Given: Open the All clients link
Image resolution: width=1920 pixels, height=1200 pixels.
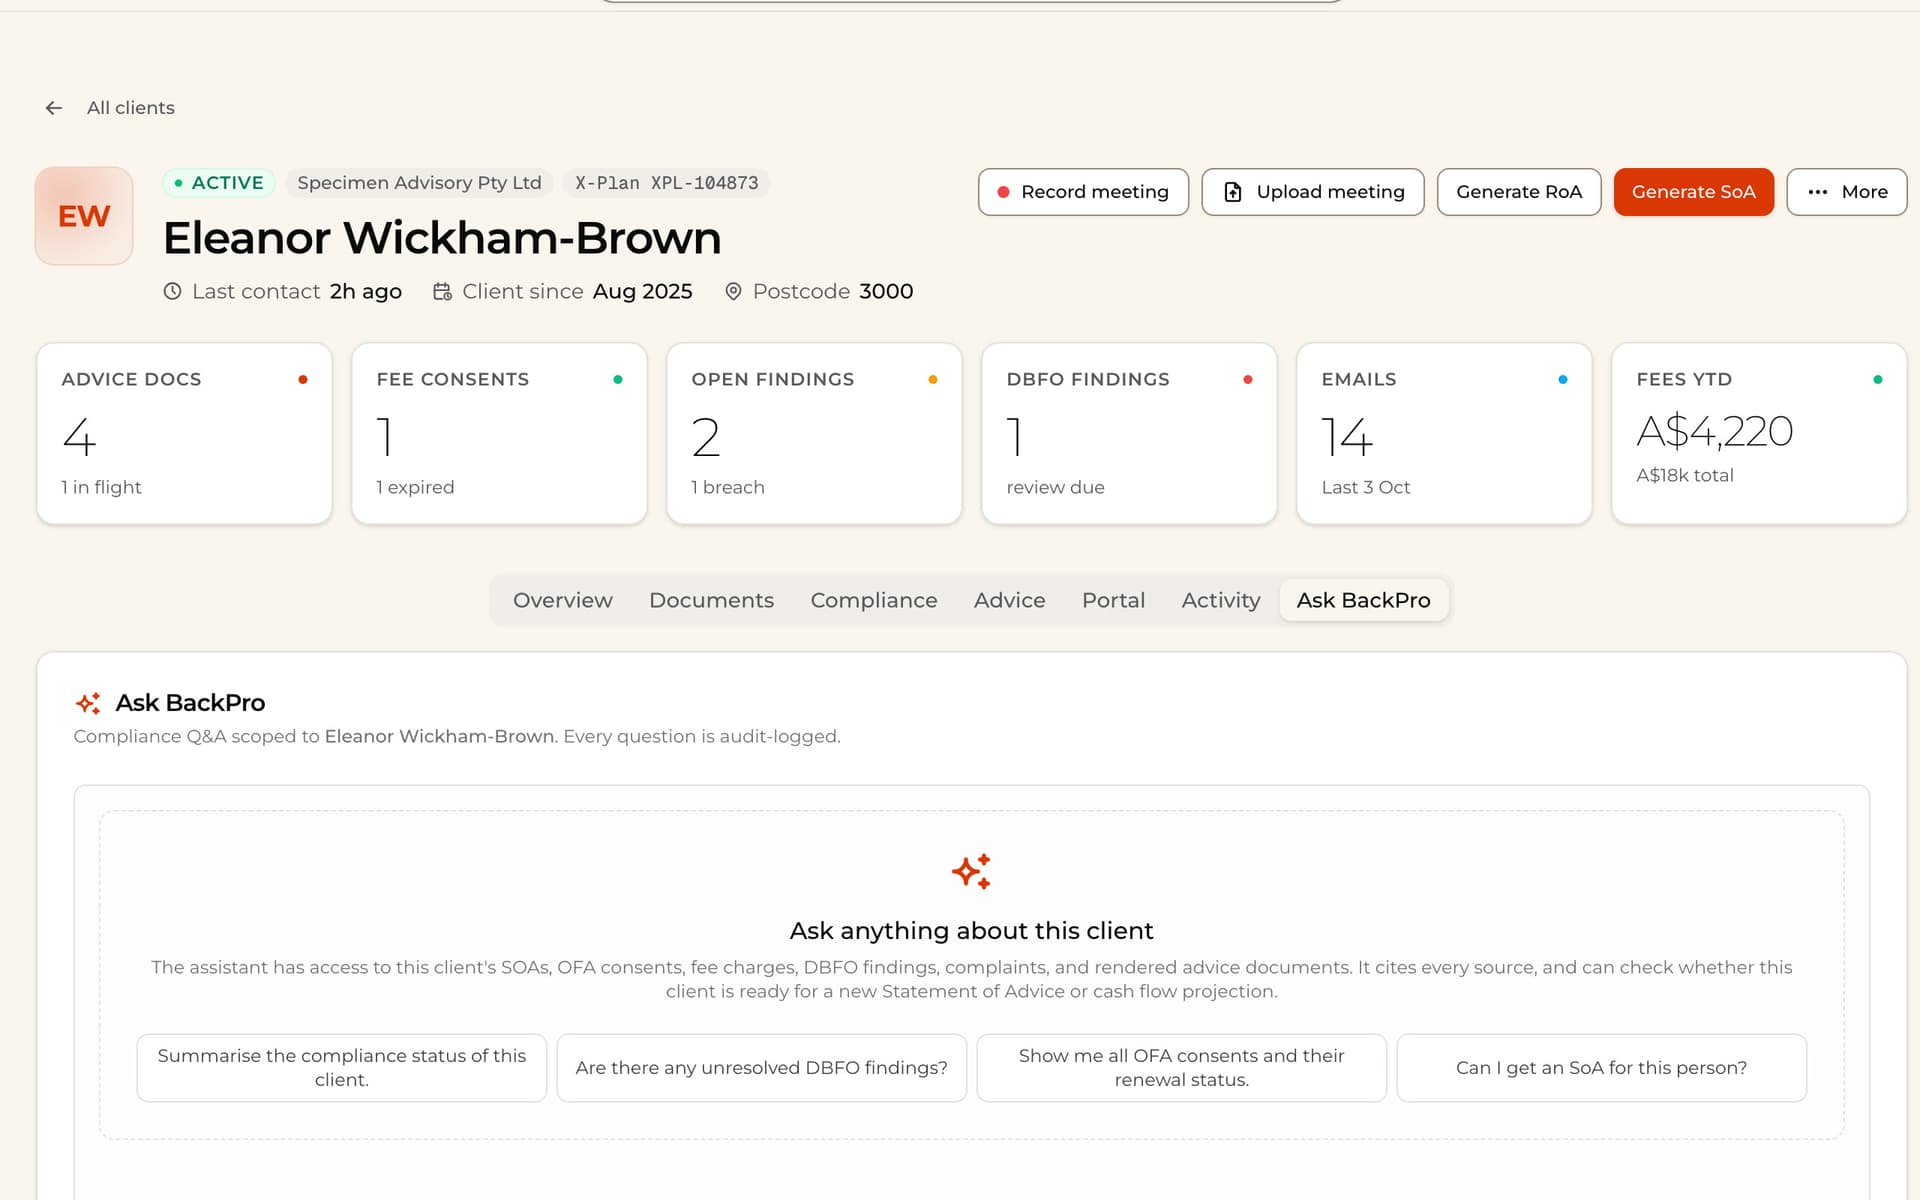Looking at the screenshot, I should (130, 108).
